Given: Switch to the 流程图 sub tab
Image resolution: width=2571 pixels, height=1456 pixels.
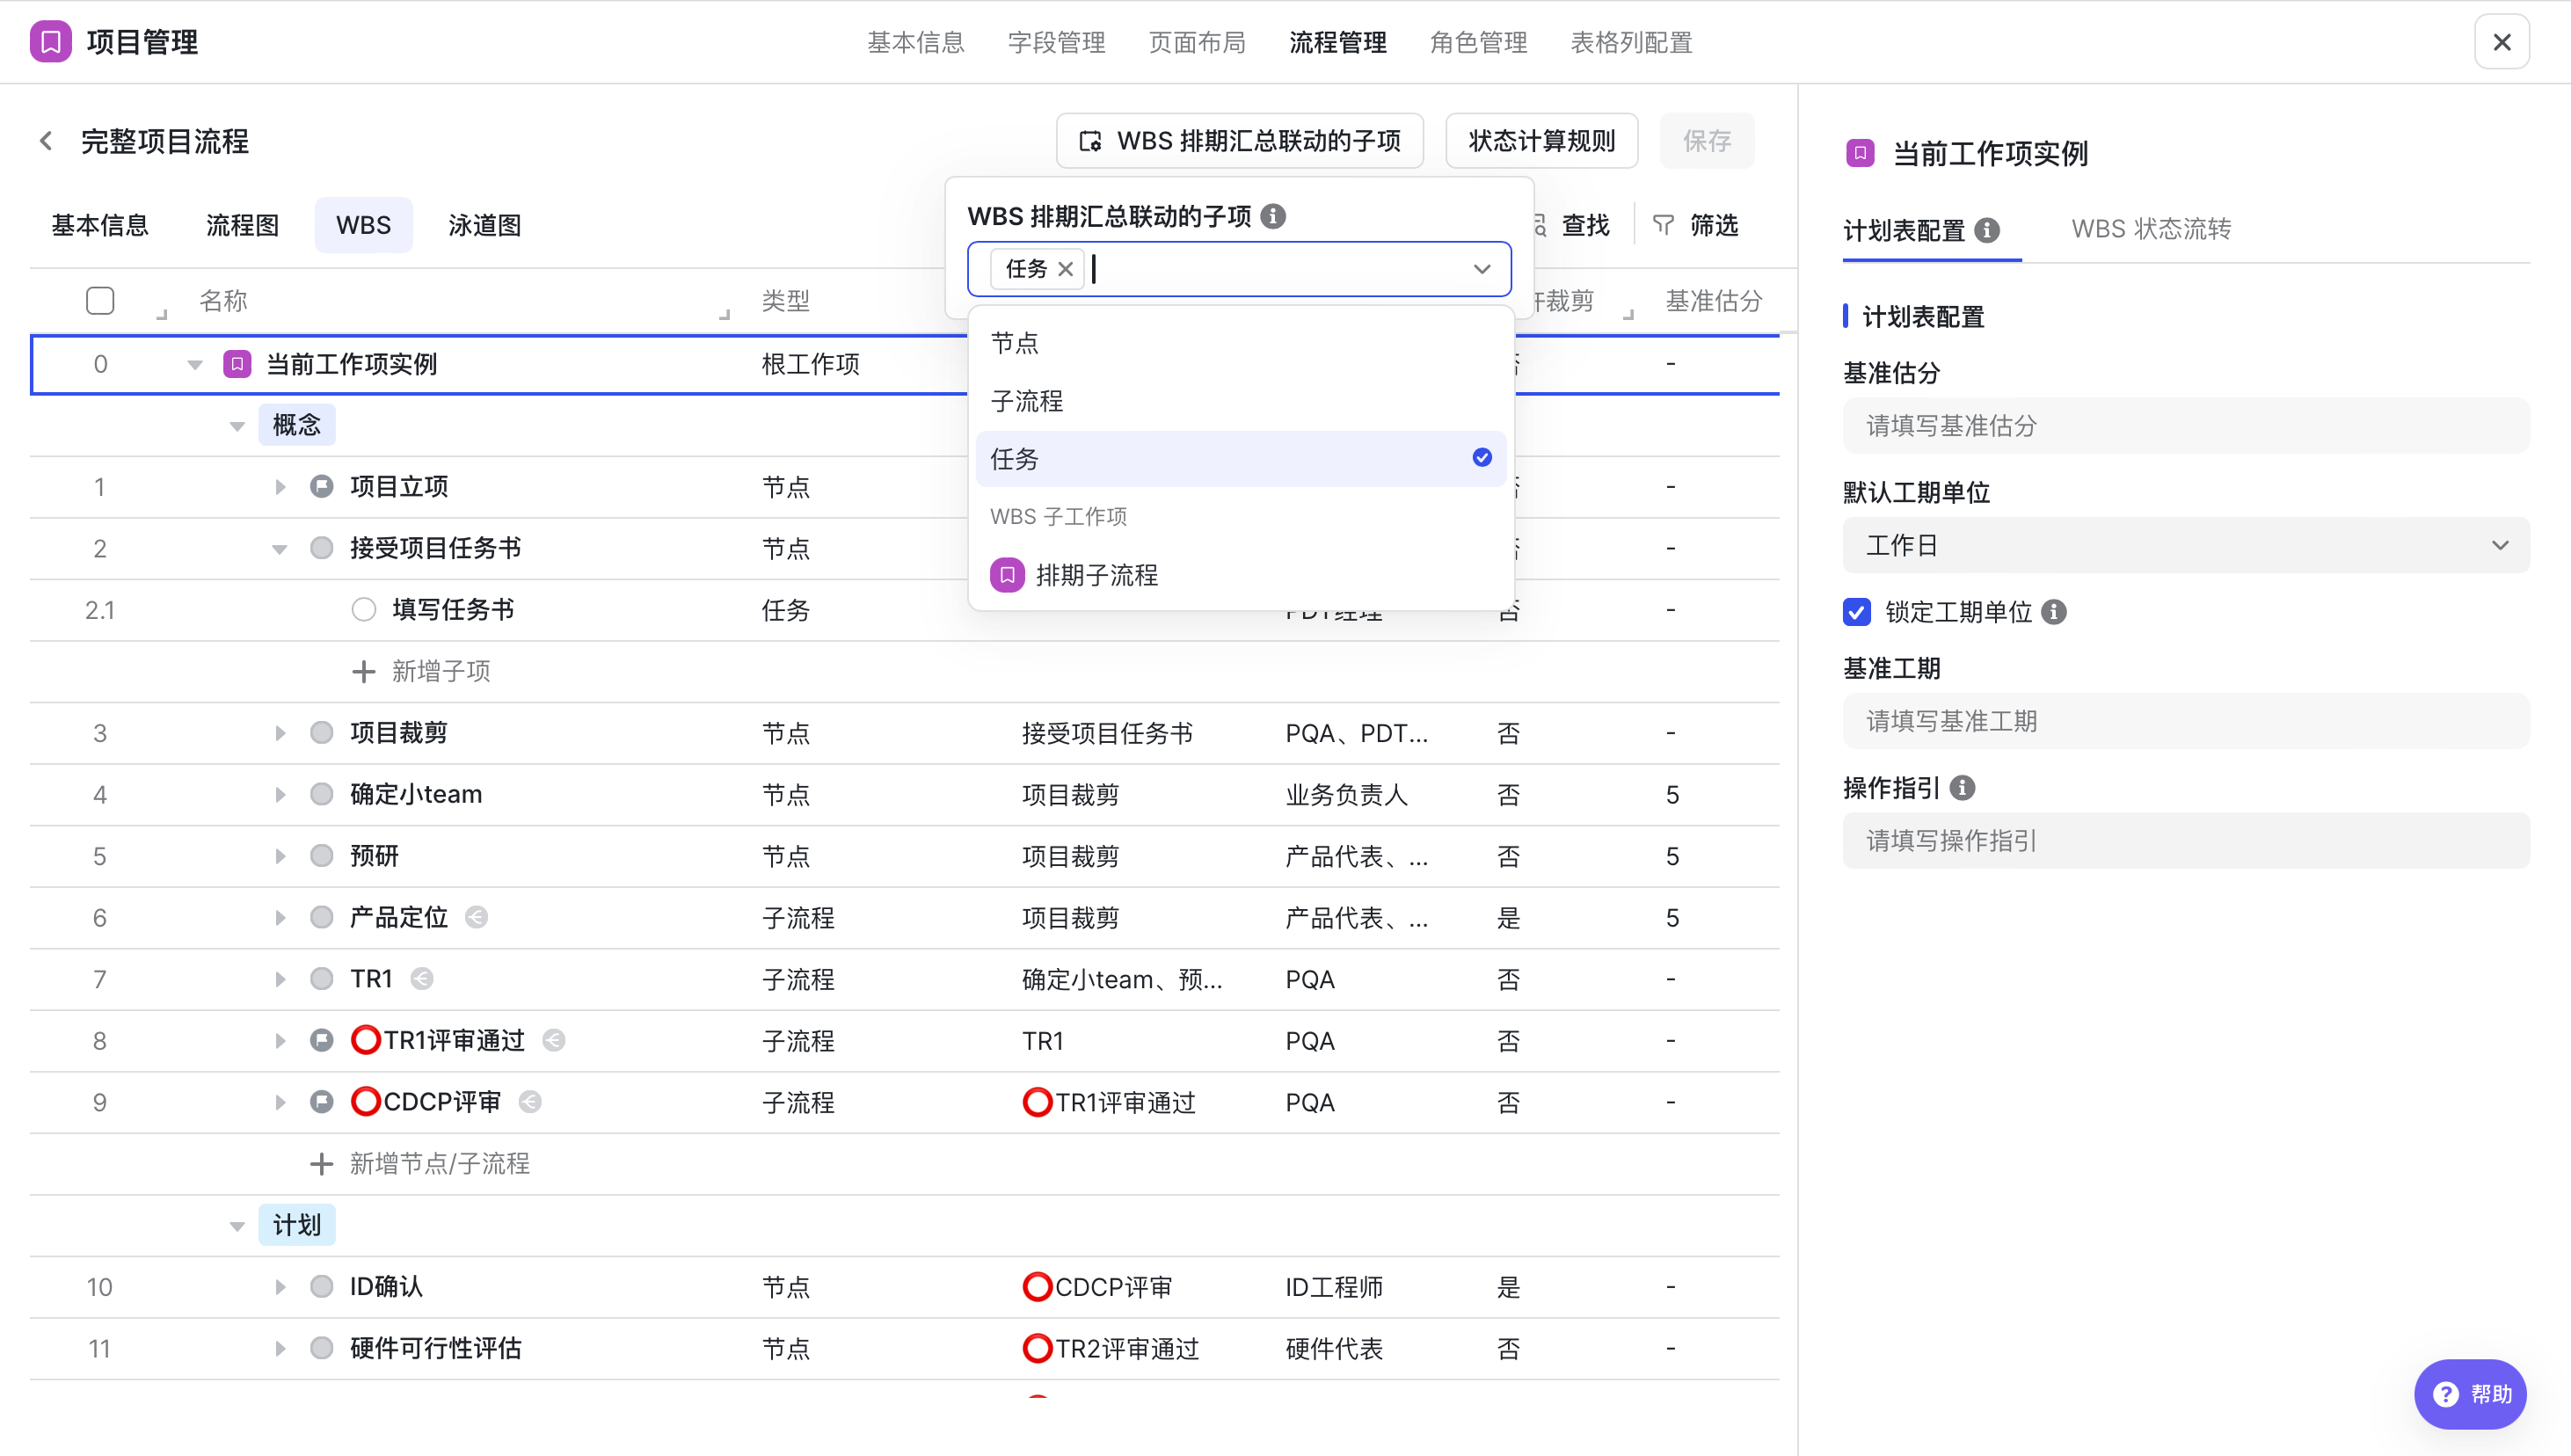Looking at the screenshot, I should tap(242, 225).
